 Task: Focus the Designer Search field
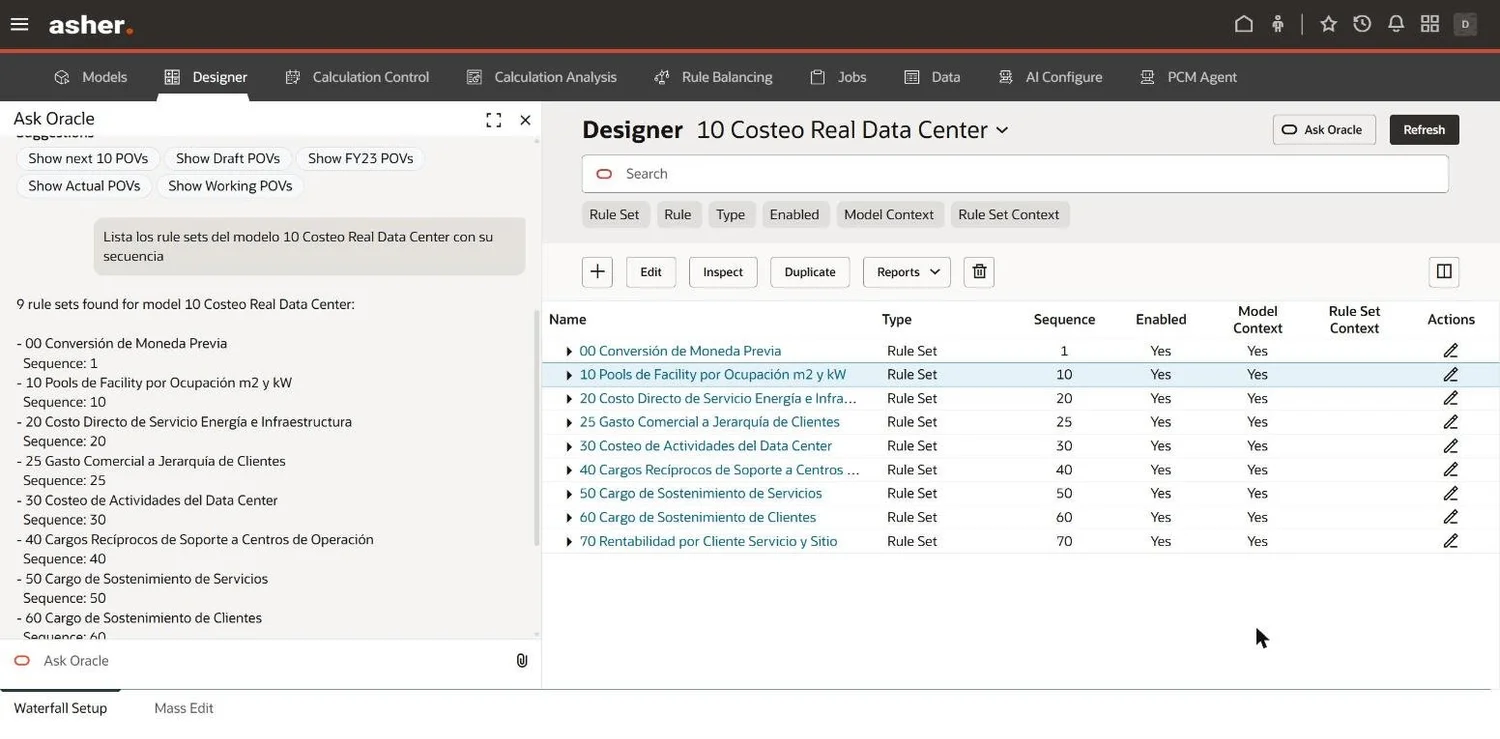pyautogui.click(x=1015, y=174)
